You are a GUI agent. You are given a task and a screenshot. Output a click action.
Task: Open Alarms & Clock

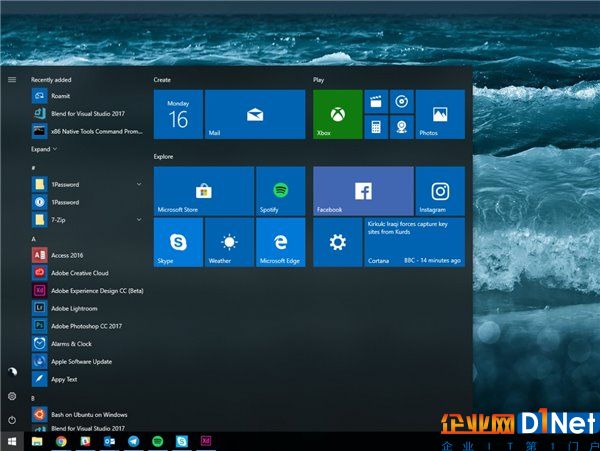coord(87,344)
